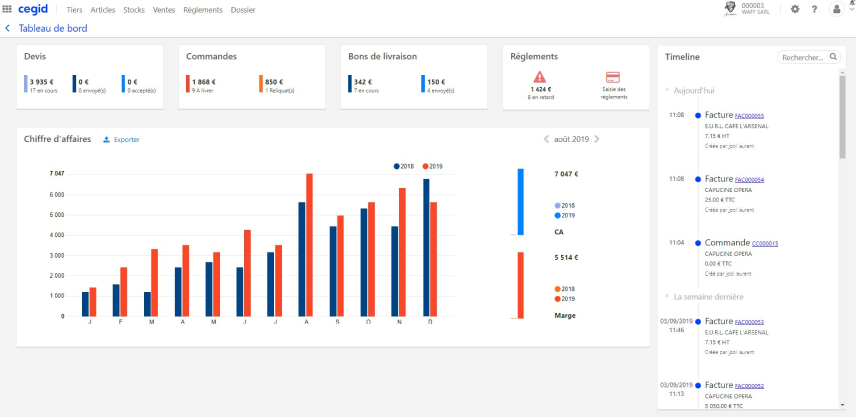Go back with the Tableau de bord arrow
Image resolution: width=856 pixels, height=417 pixels.
pos(7,28)
